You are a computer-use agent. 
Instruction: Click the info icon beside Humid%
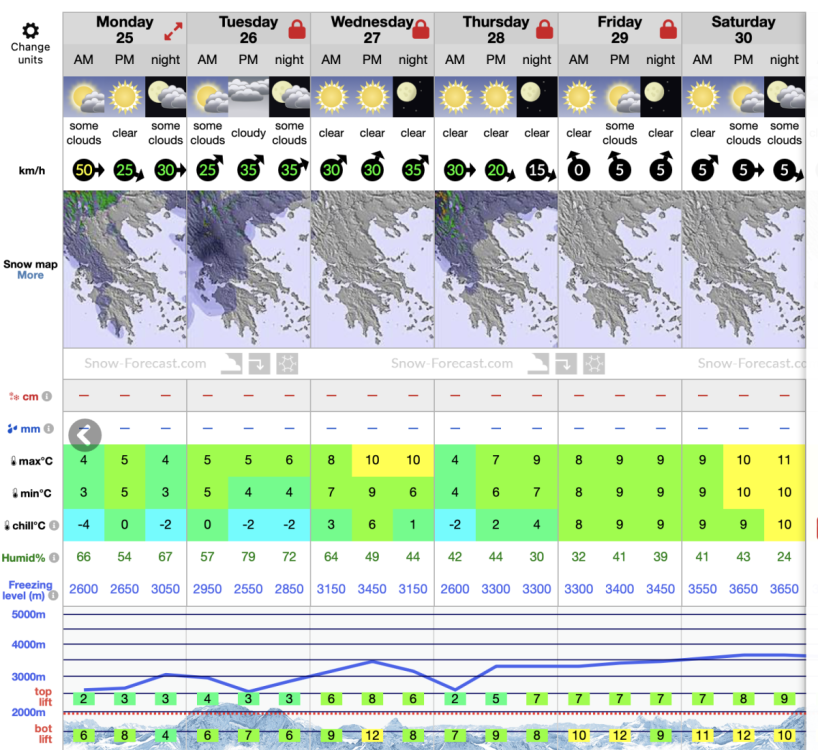pyautogui.click(x=54, y=558)
